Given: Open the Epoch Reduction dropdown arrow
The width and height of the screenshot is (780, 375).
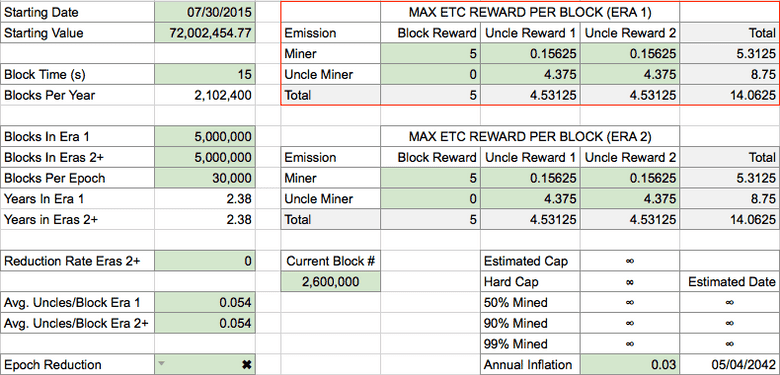Looking at the screenshot, I should click(160, 365).
